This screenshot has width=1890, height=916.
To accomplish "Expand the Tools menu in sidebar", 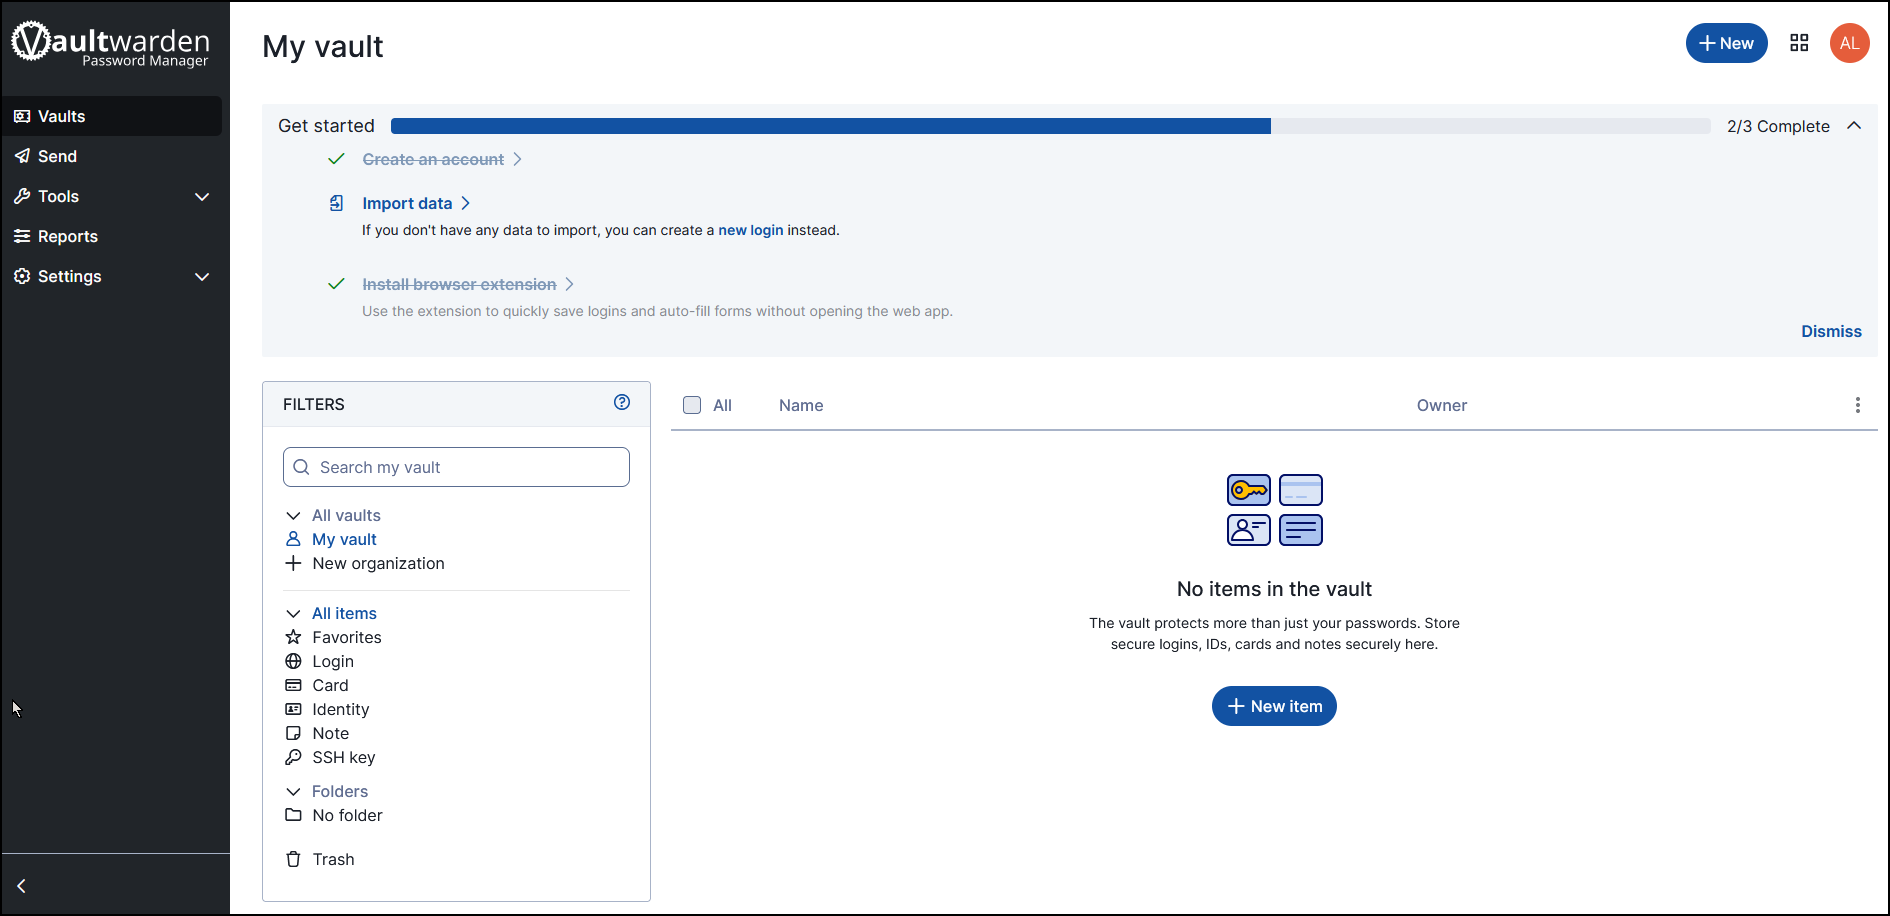I will click(x=112, y=196).
